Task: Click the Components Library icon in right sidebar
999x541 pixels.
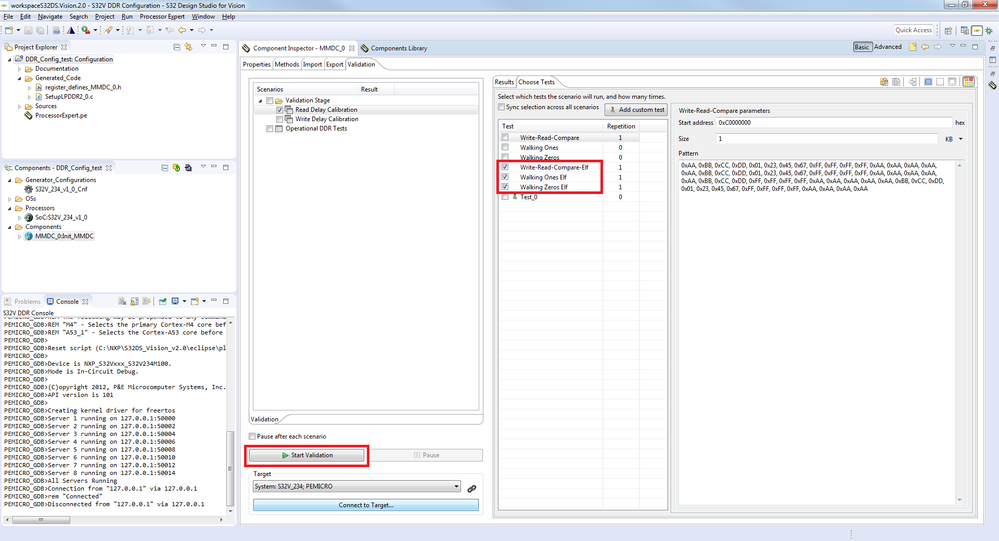Action: pyautogui.click(x=992, y=85)
